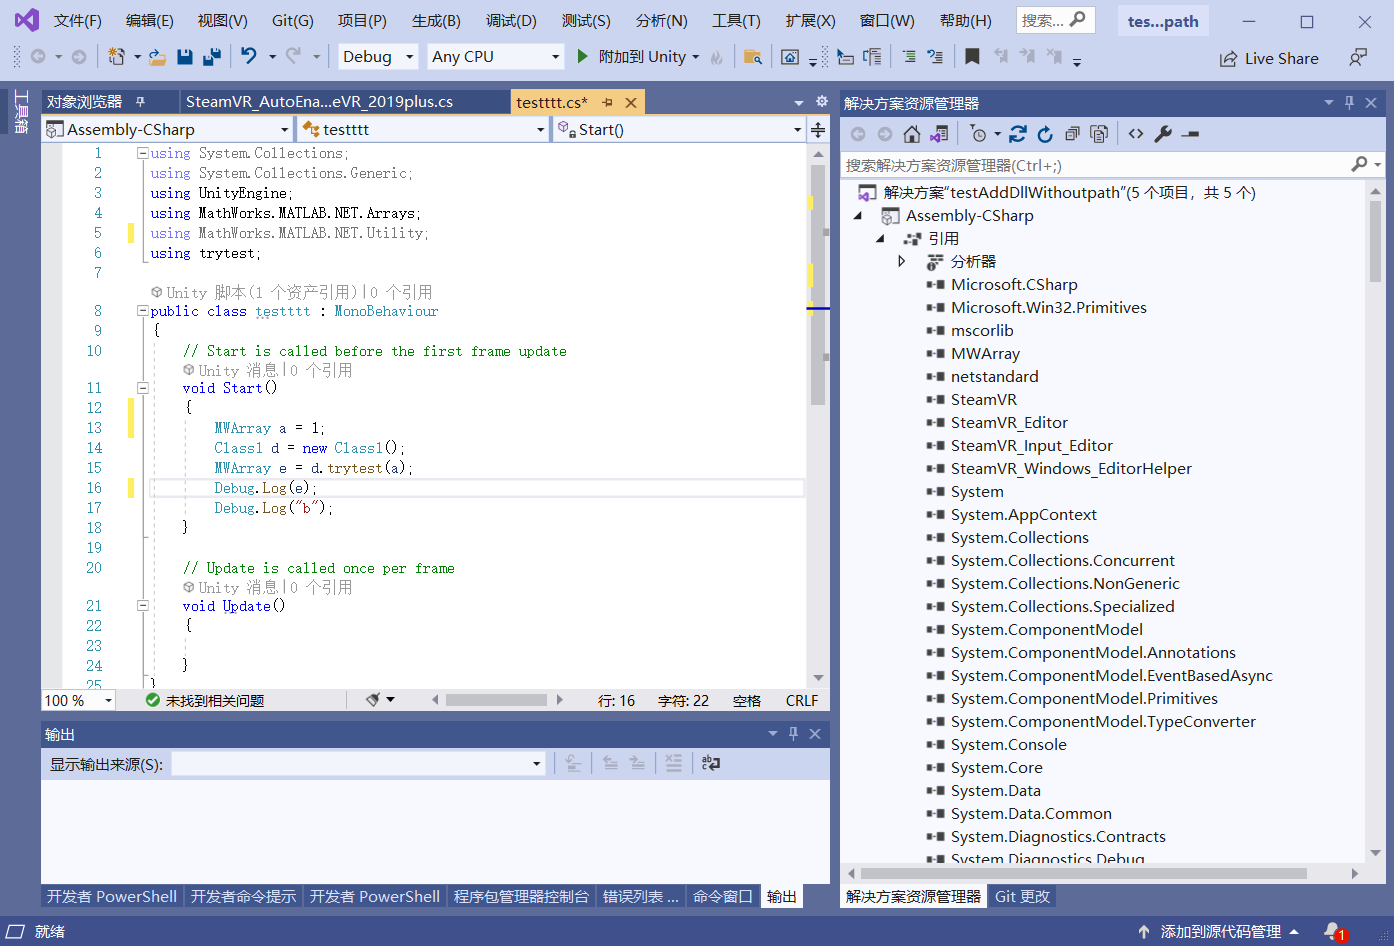
Task: Click the notification bell in status bar
Action: coord(1333,931)
